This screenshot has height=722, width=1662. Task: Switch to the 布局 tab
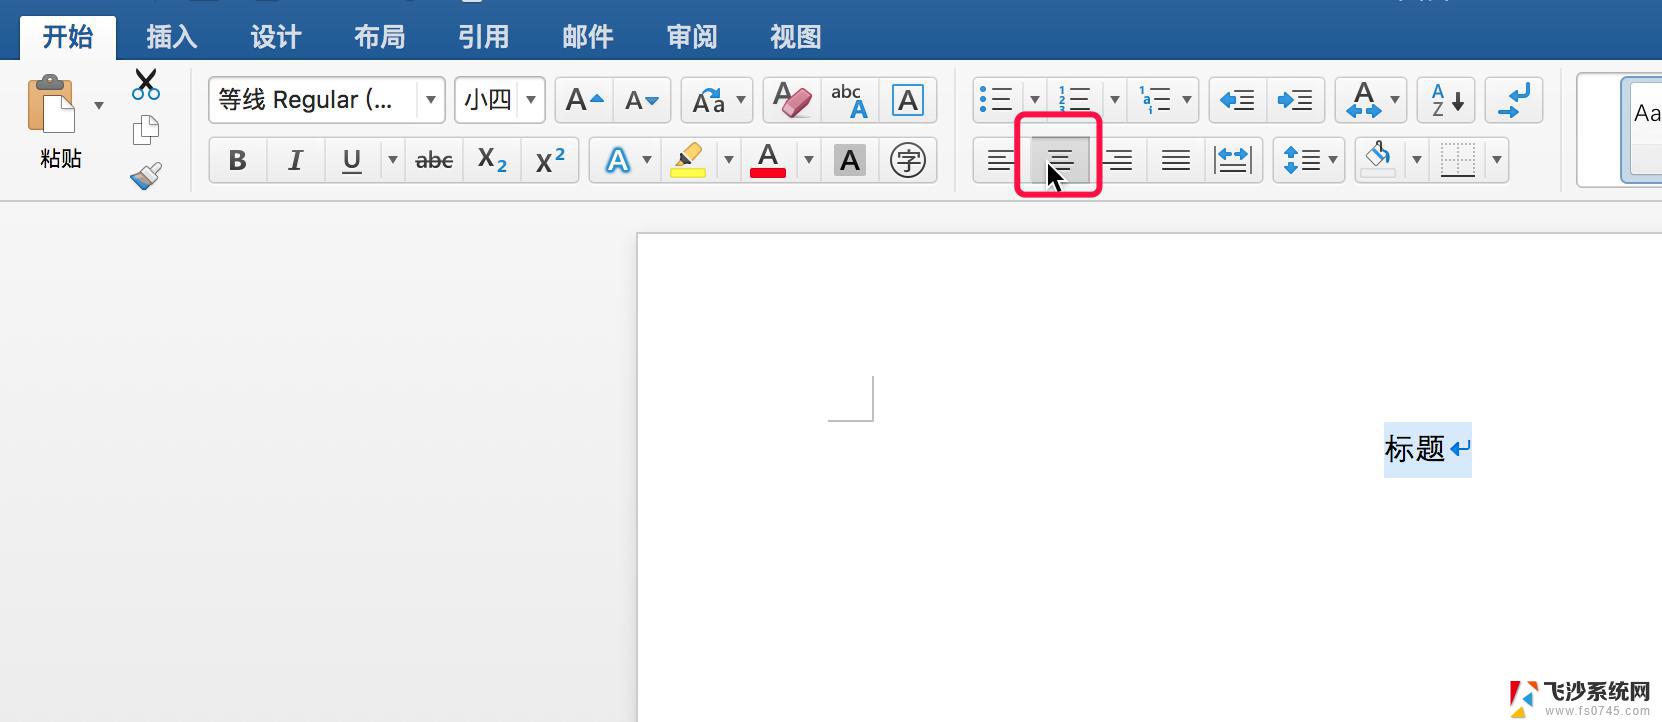[x=379, y=37]
